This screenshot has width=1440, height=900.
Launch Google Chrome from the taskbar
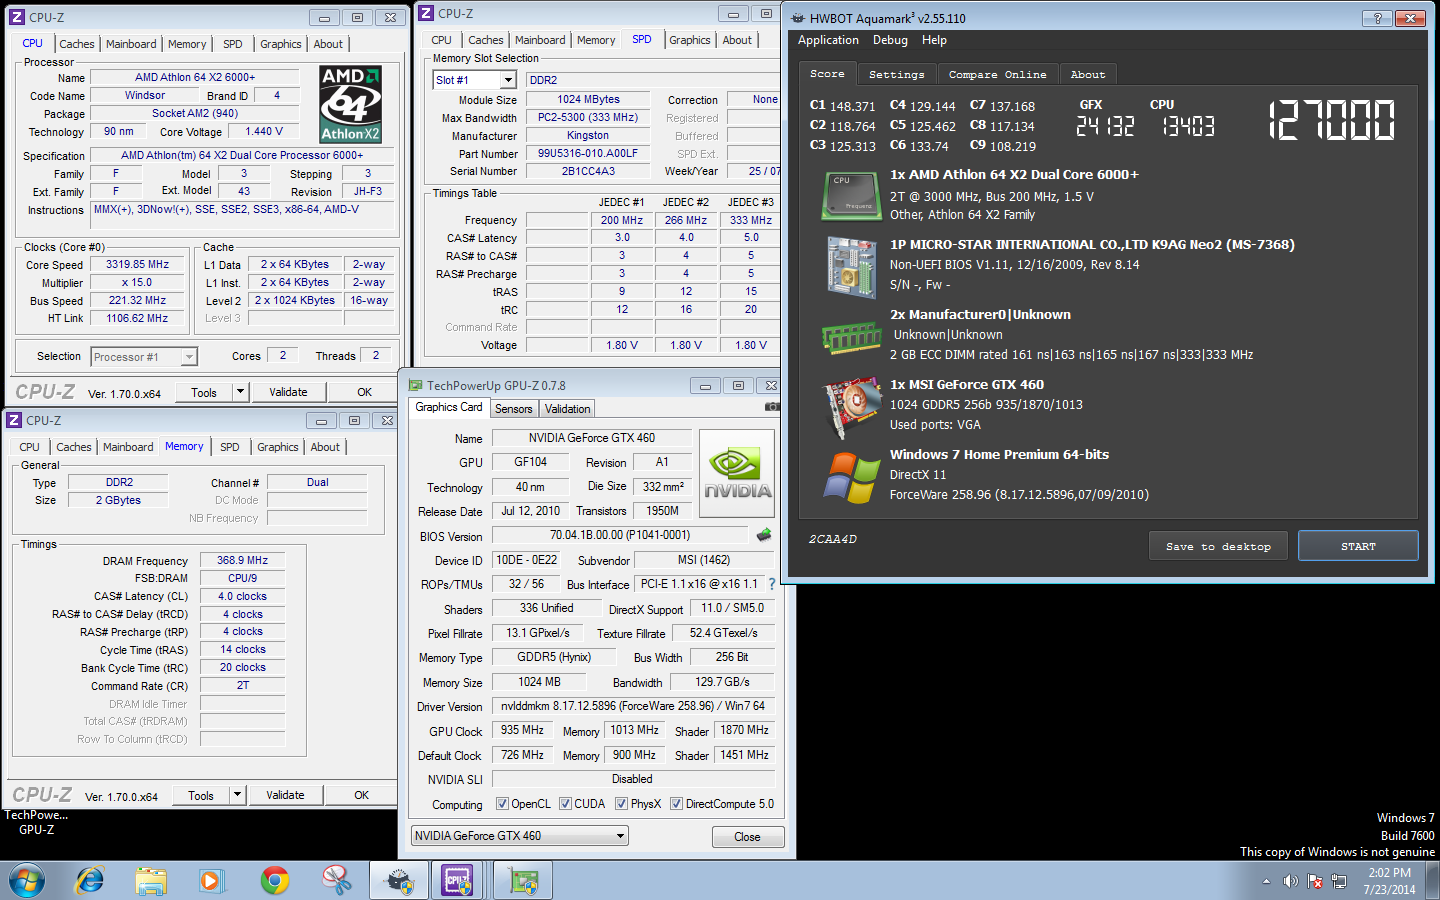click(275, 881)
